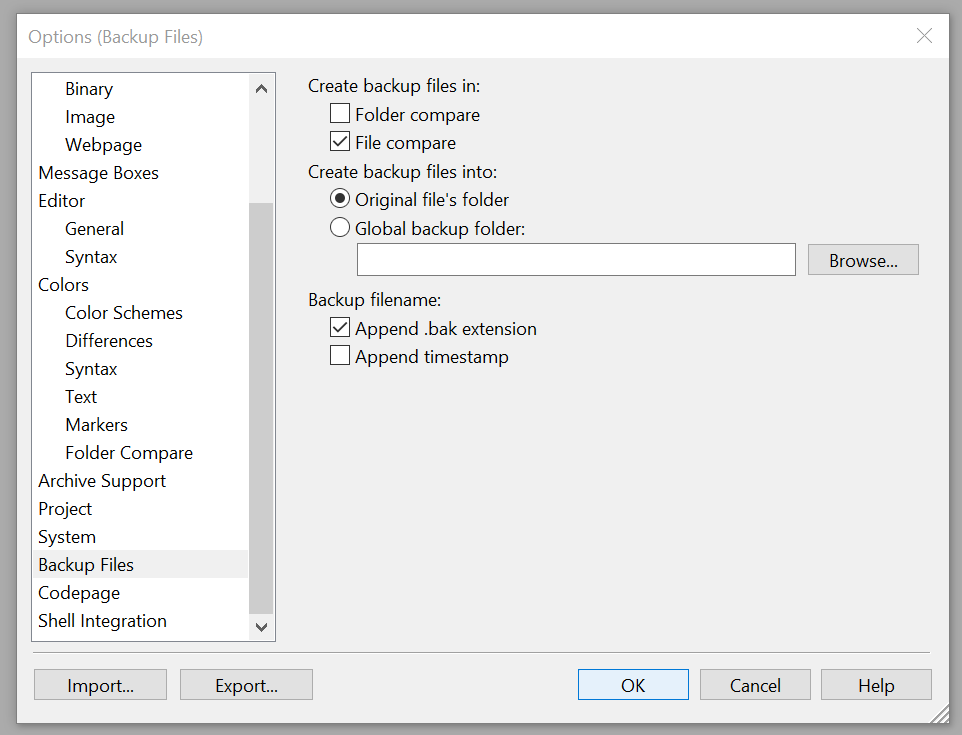This screenshot has width=962, height=735.
Task: Open the Colors category
Action: click(x=63, y=285)
